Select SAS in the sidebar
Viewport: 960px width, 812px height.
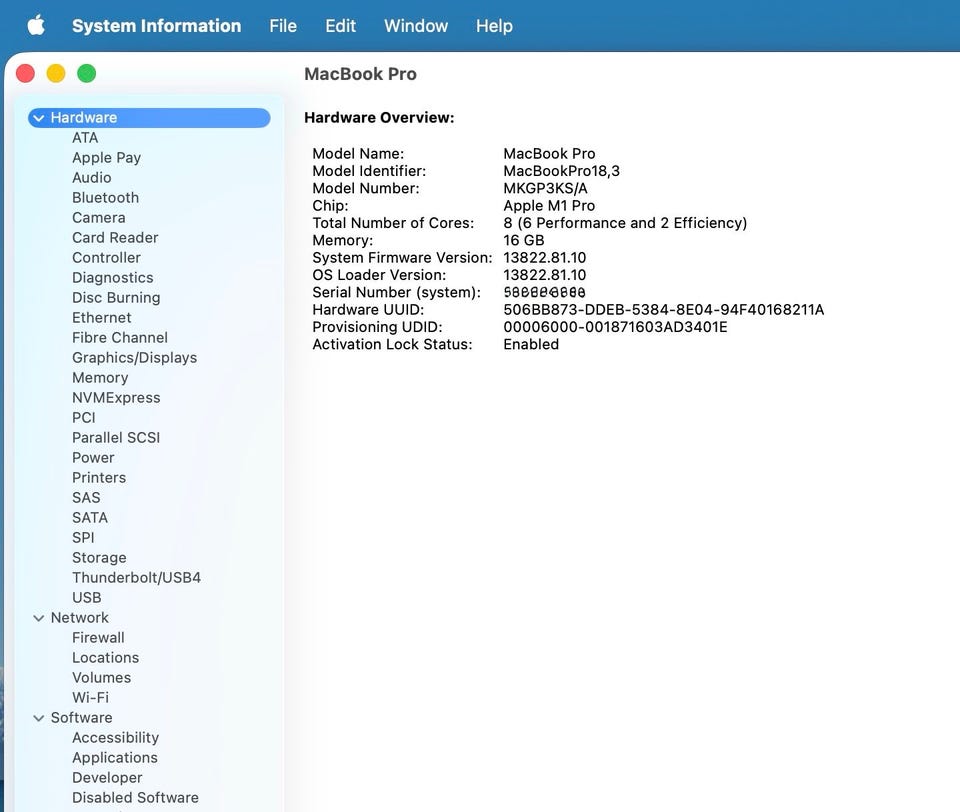click(x=86, y=498)
